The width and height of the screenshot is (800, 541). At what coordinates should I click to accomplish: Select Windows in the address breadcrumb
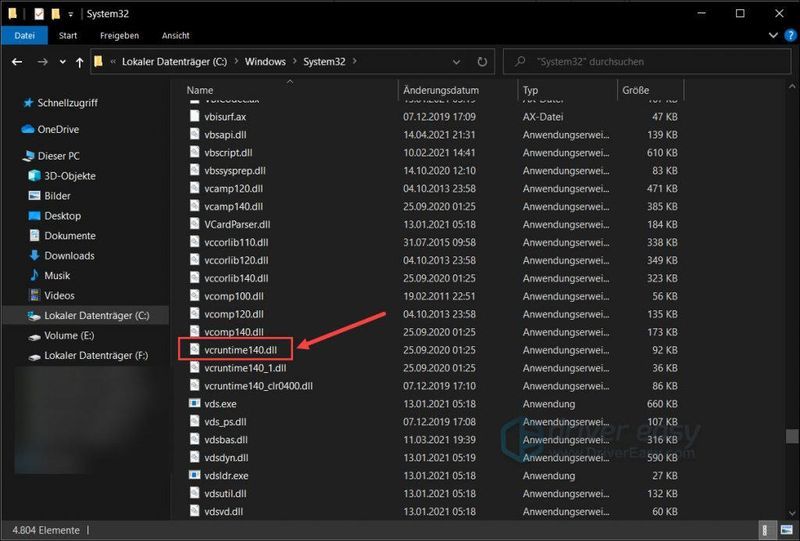[x=265, y=62]
